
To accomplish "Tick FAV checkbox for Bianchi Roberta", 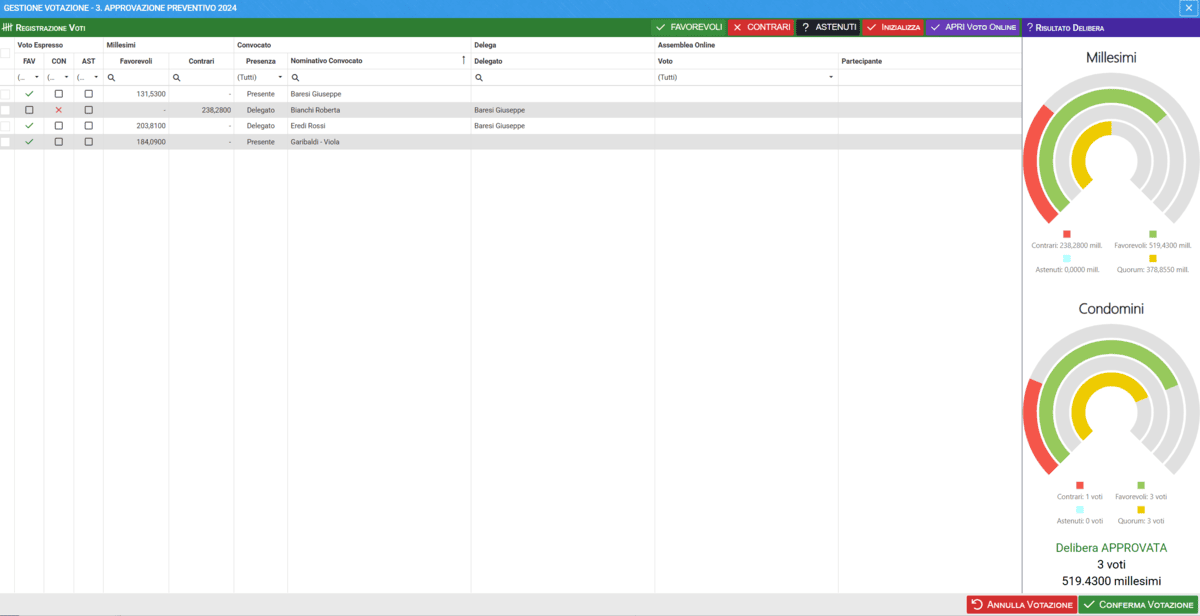I will [29, 110].
